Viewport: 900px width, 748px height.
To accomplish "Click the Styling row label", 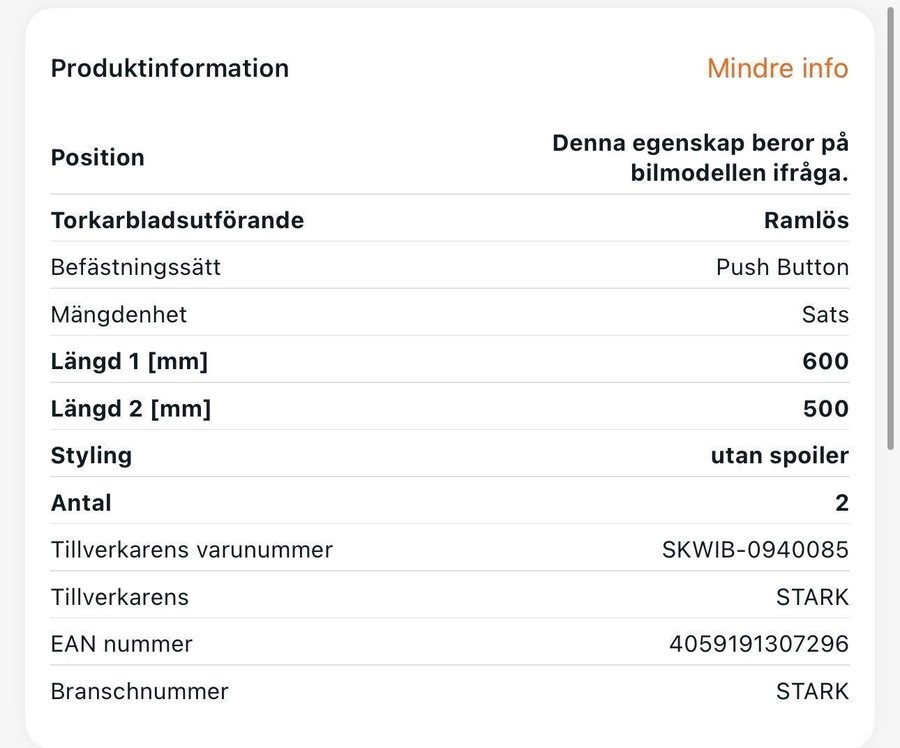I will coord(91,455).
